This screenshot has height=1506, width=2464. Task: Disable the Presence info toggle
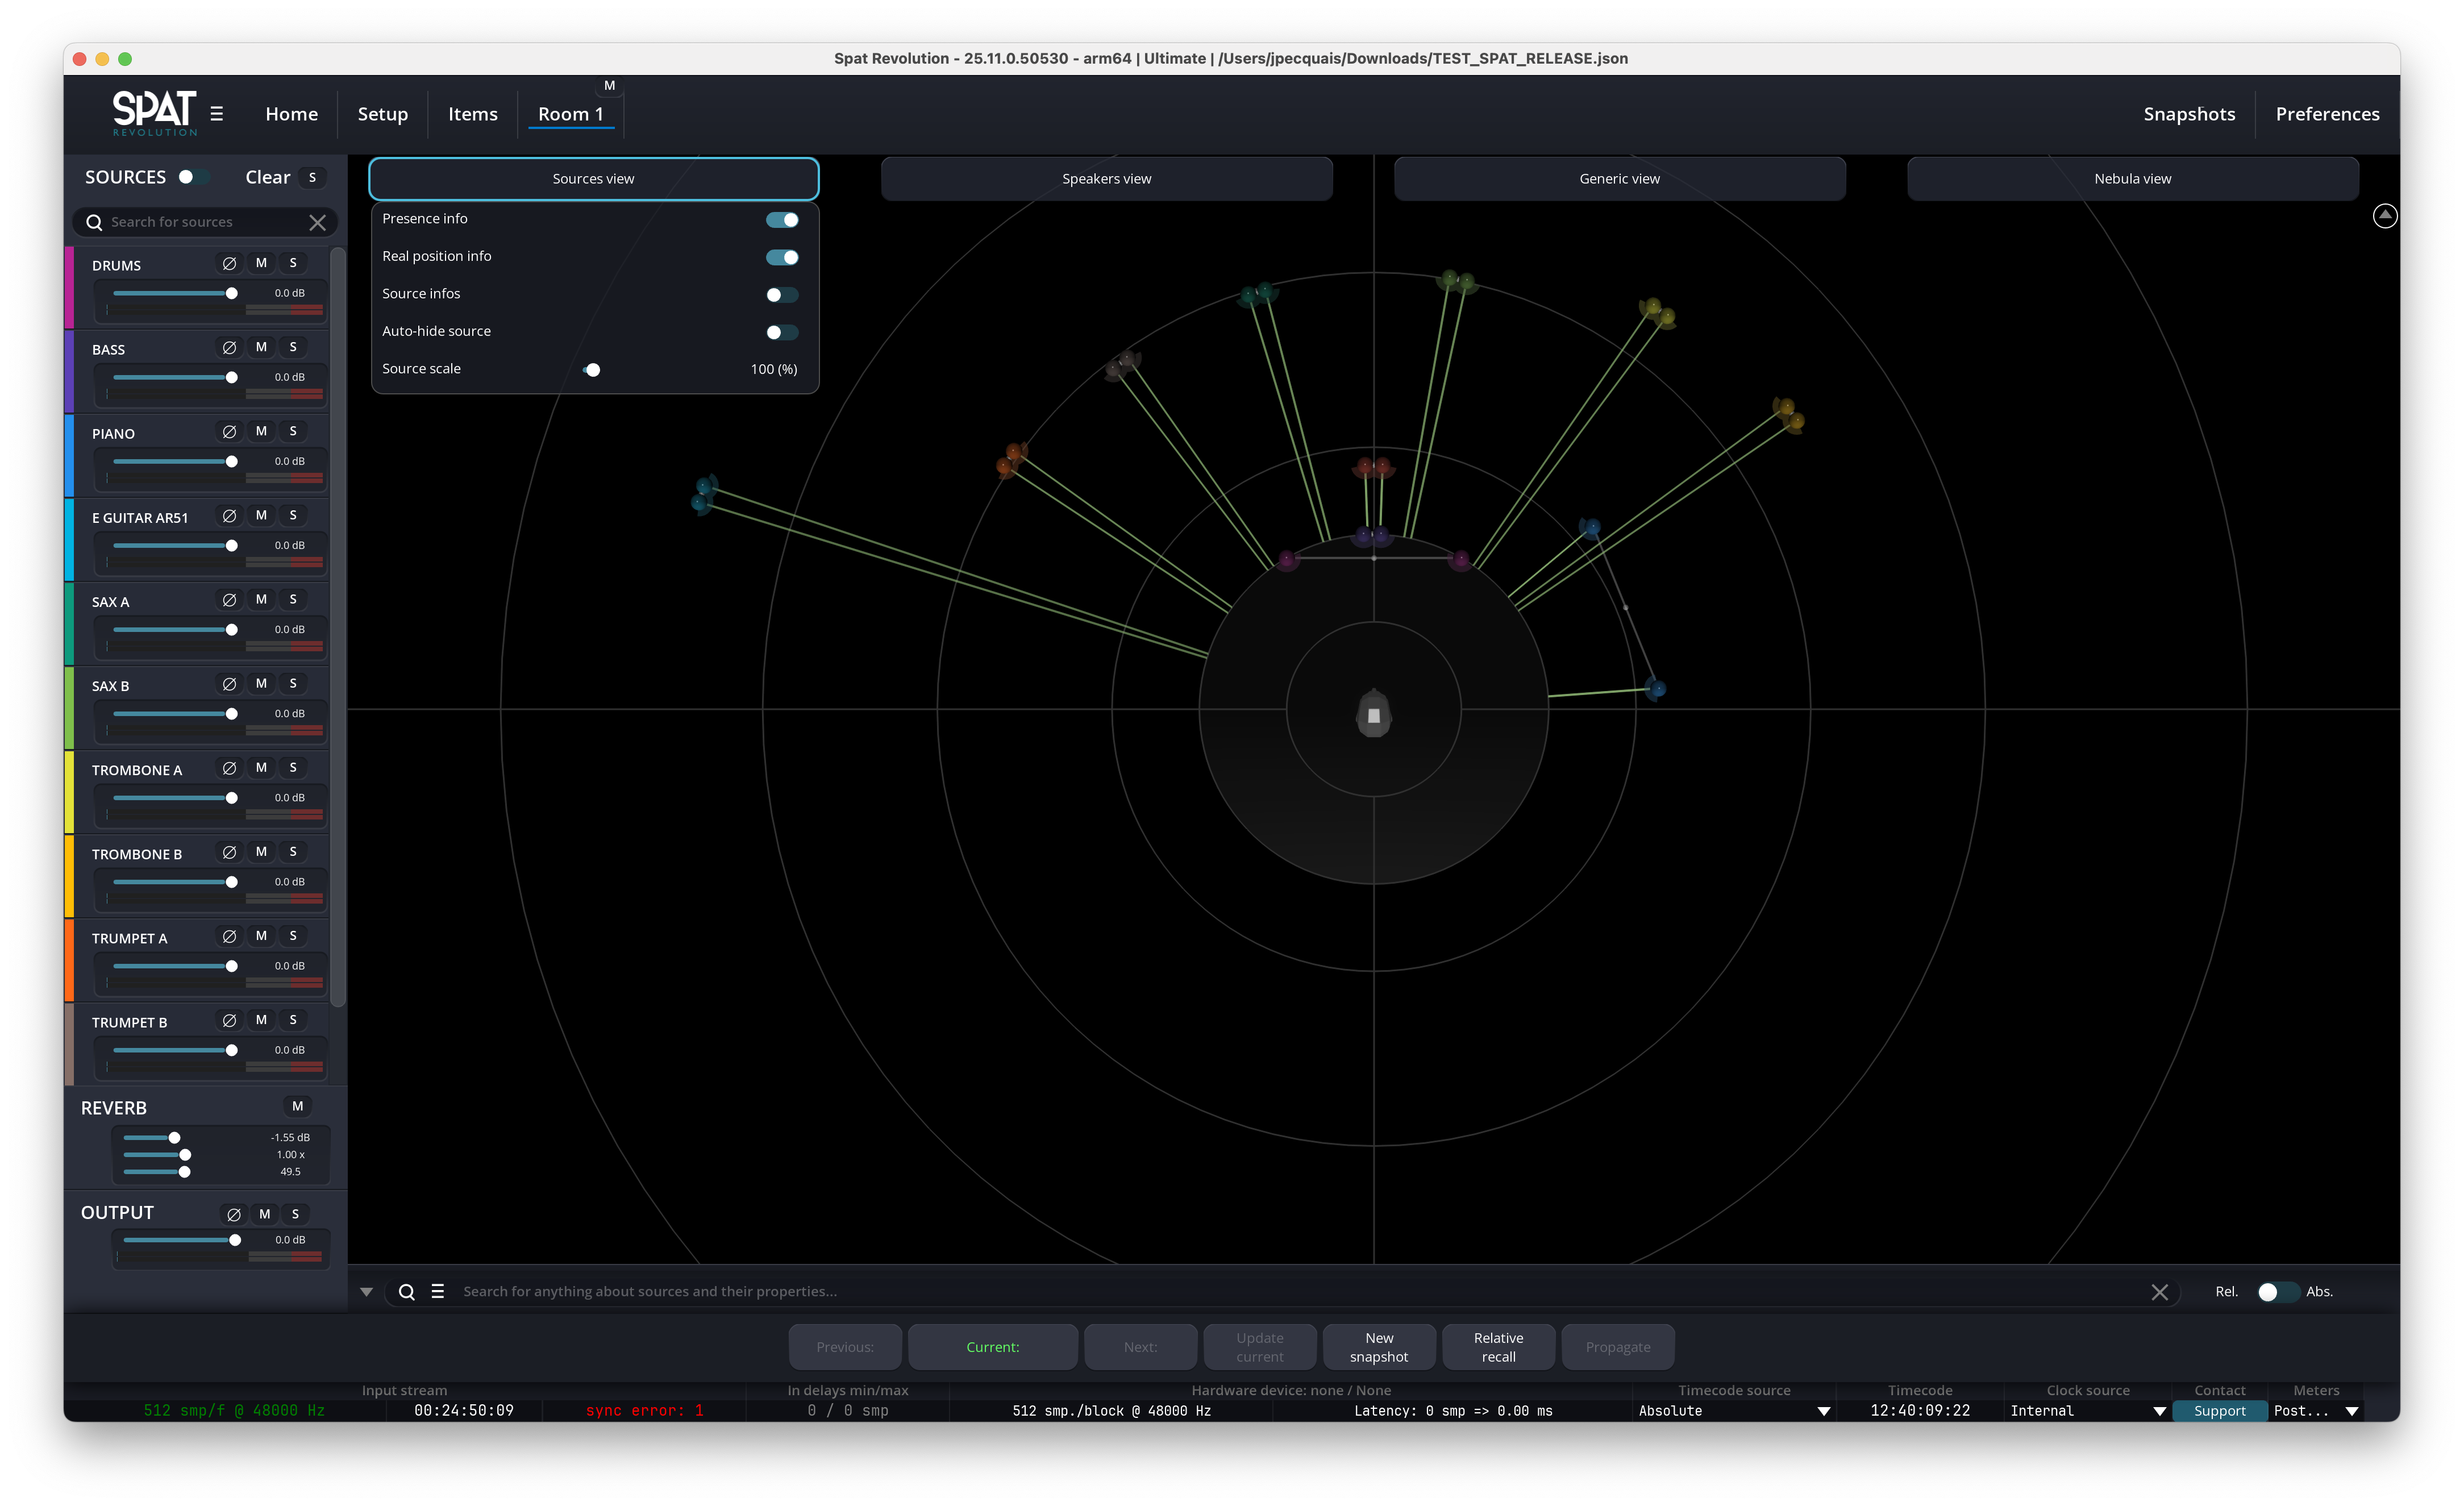point(782,220)
